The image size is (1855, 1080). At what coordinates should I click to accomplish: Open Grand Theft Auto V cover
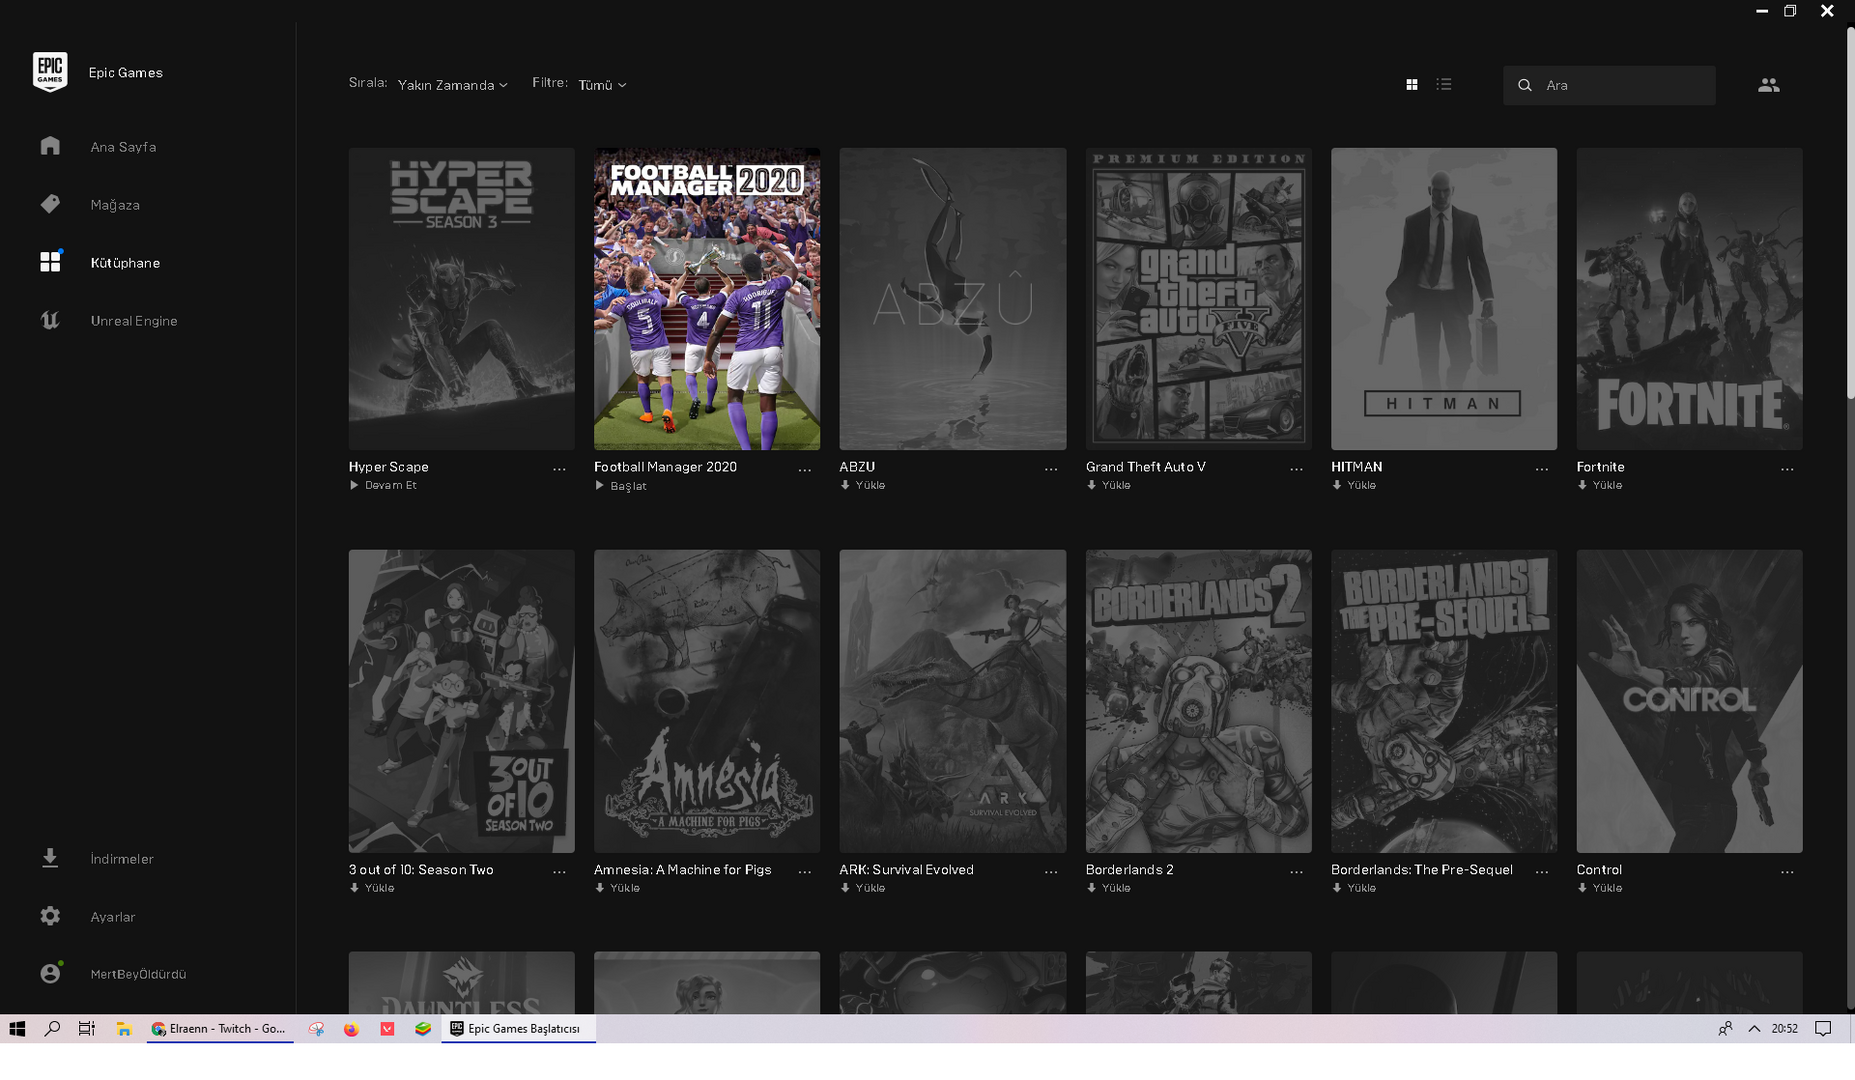[x=1199, y=299]
